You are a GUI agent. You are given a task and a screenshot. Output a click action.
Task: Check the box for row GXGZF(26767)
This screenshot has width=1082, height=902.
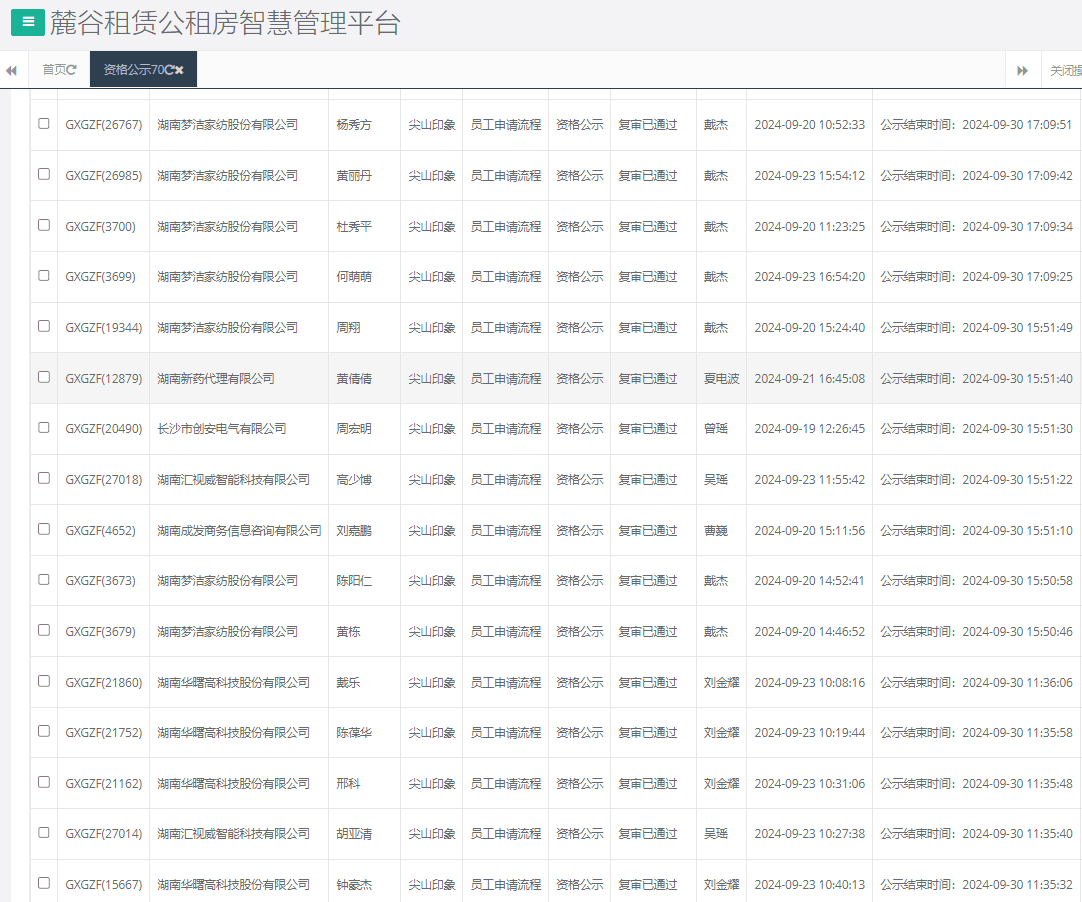(x=44, y=124)
